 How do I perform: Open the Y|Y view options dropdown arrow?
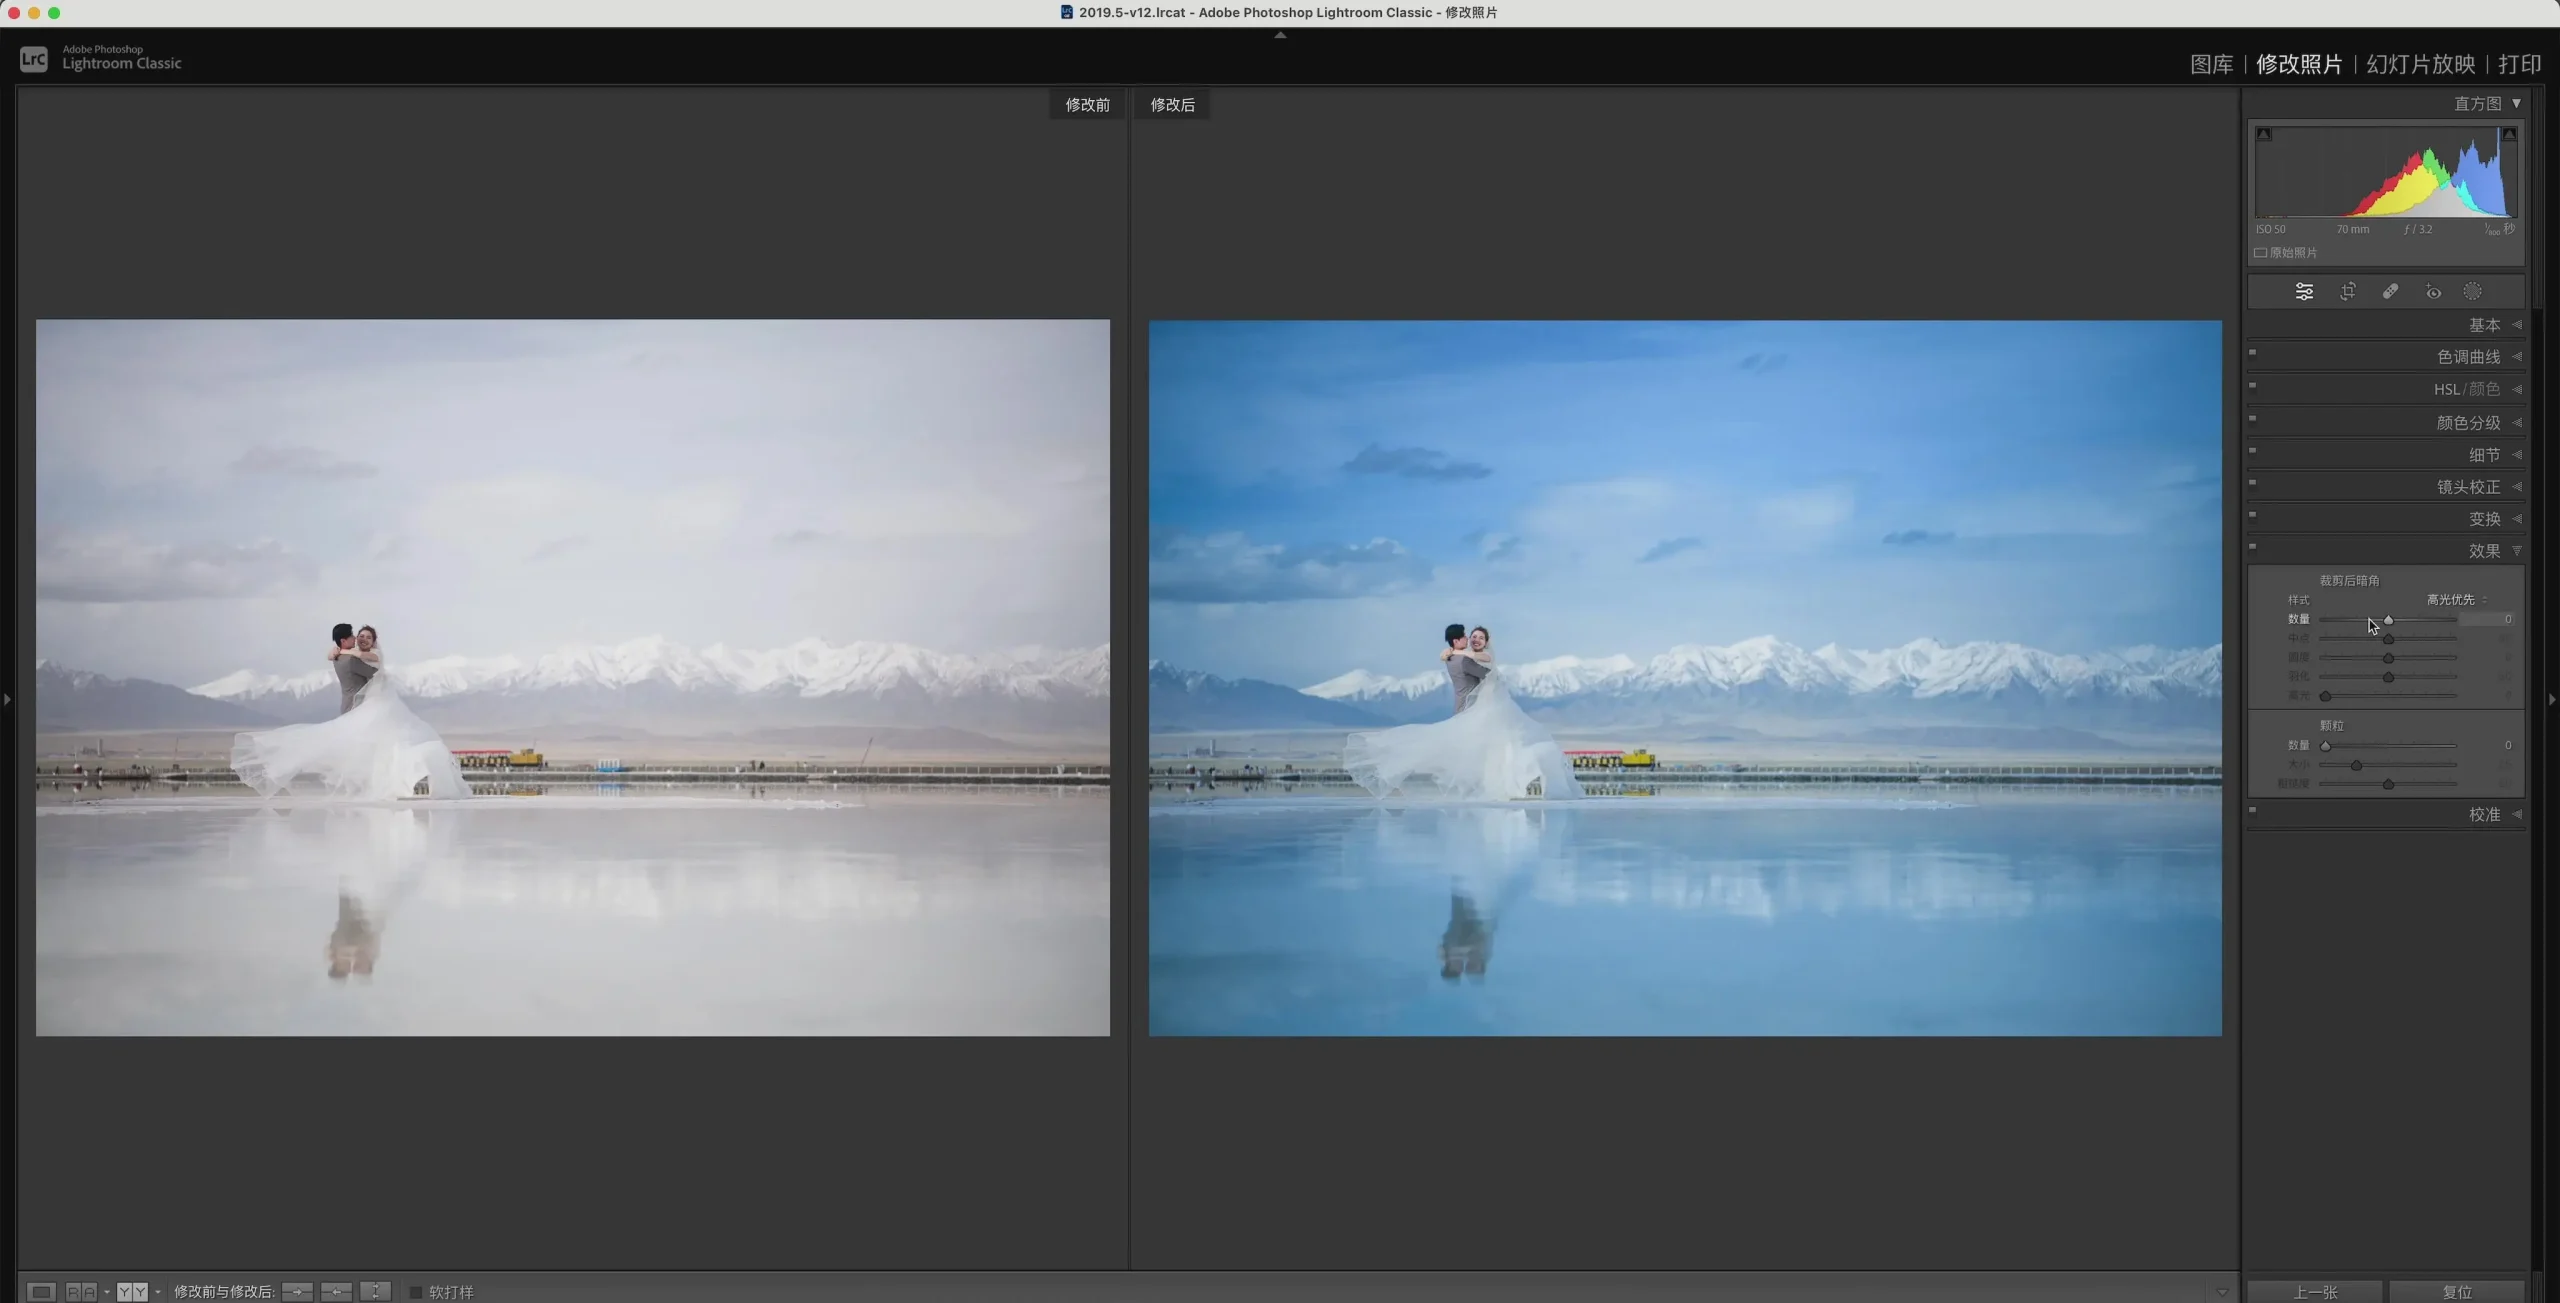point(158,1292)
